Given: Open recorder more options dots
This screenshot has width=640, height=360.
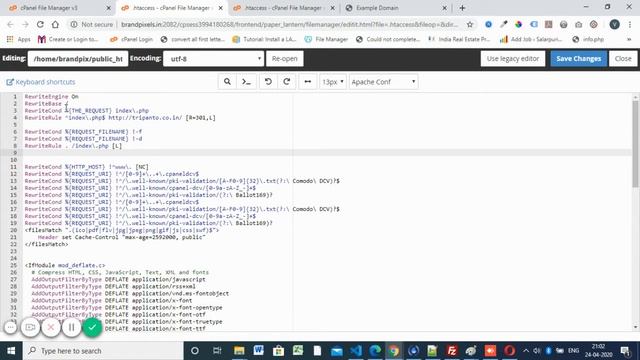Looking at the screenshot, I should coord(11,327).
